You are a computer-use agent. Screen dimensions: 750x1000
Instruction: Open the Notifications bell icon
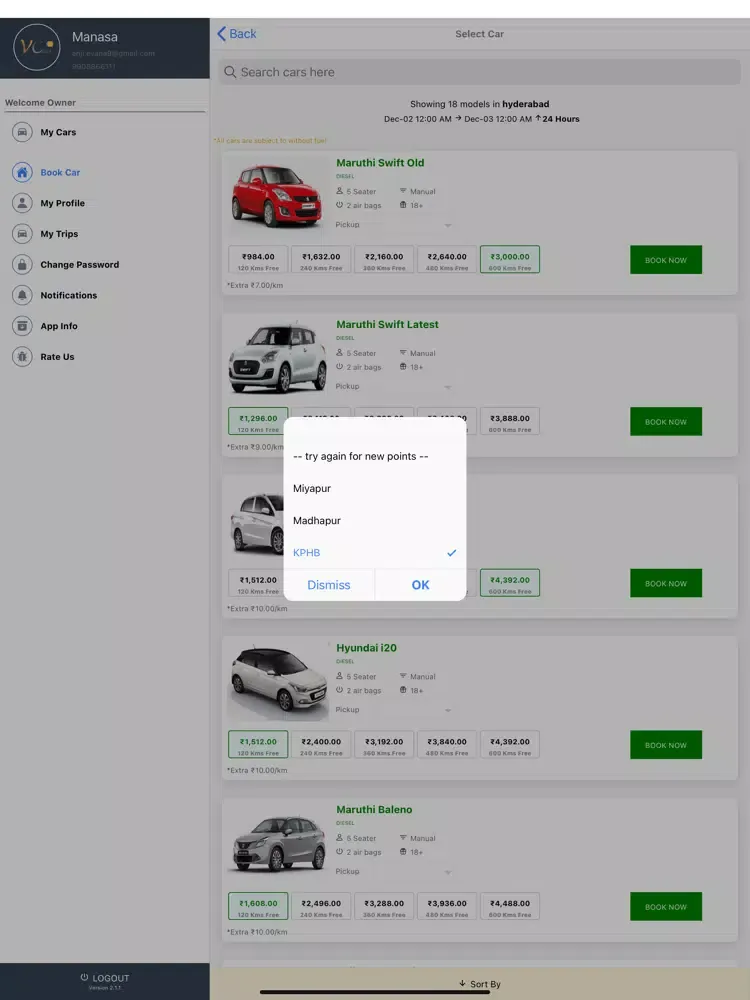click(22, 295)
